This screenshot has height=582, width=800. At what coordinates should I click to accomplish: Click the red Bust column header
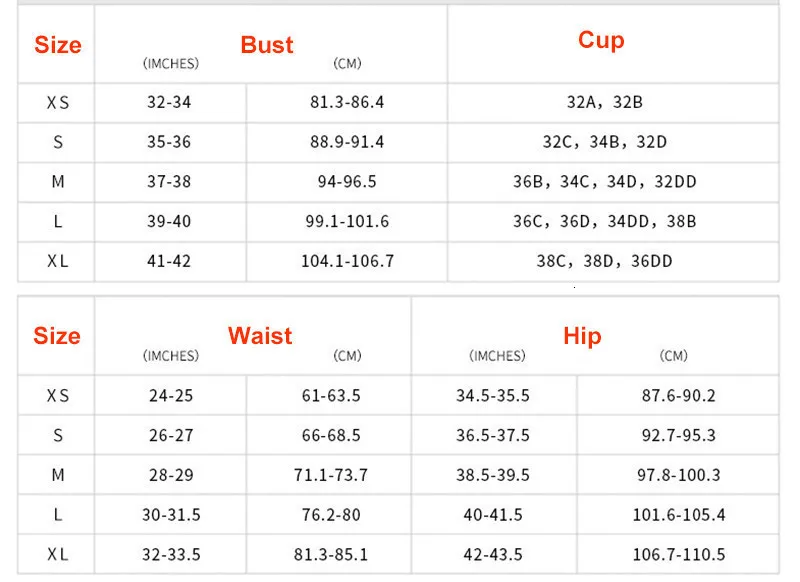267,45
